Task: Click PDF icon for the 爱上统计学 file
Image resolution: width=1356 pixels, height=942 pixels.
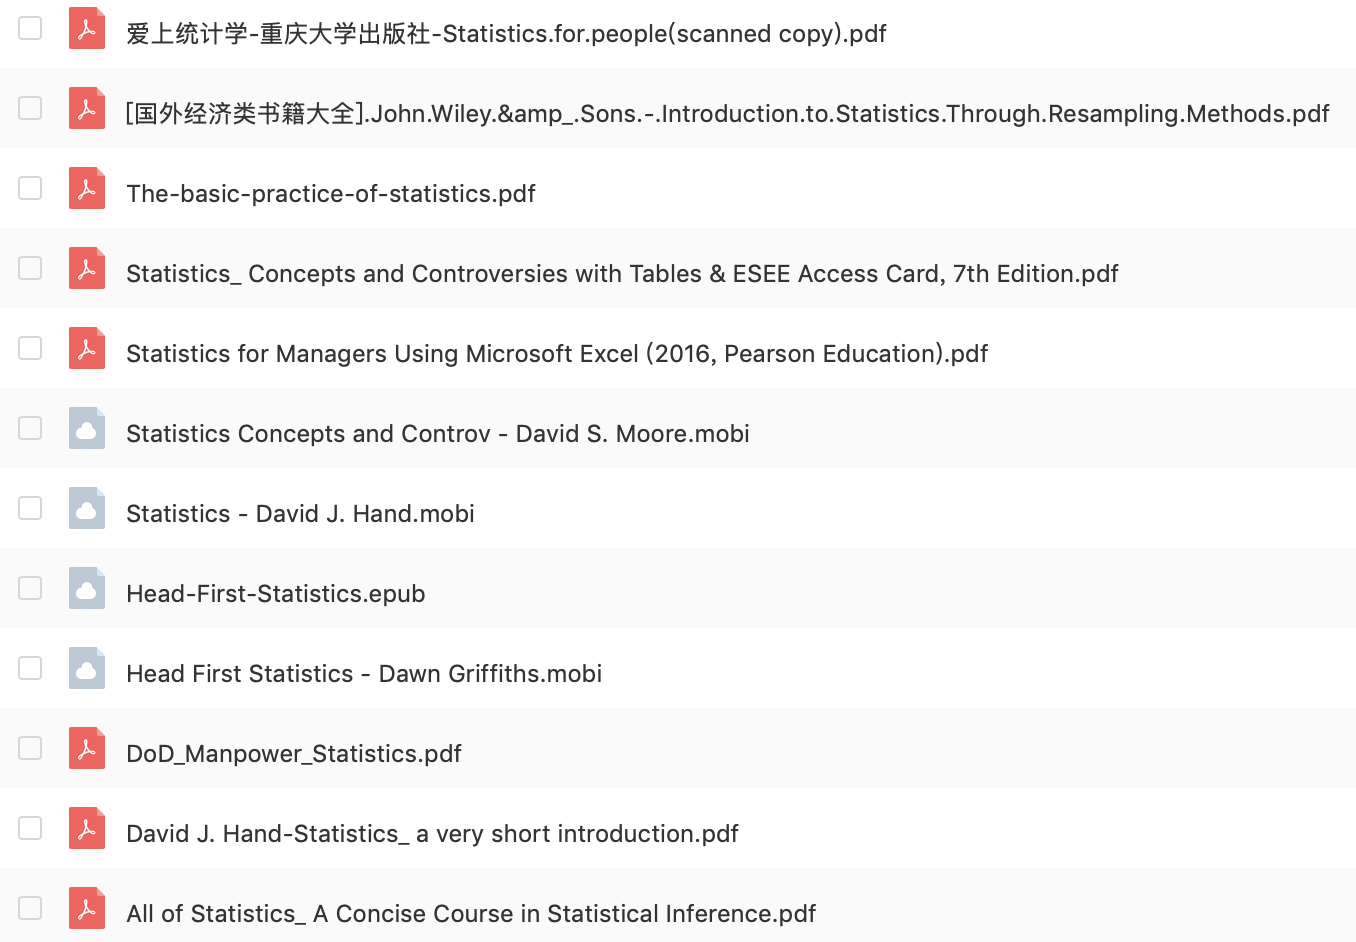Action: click(87, 28)
